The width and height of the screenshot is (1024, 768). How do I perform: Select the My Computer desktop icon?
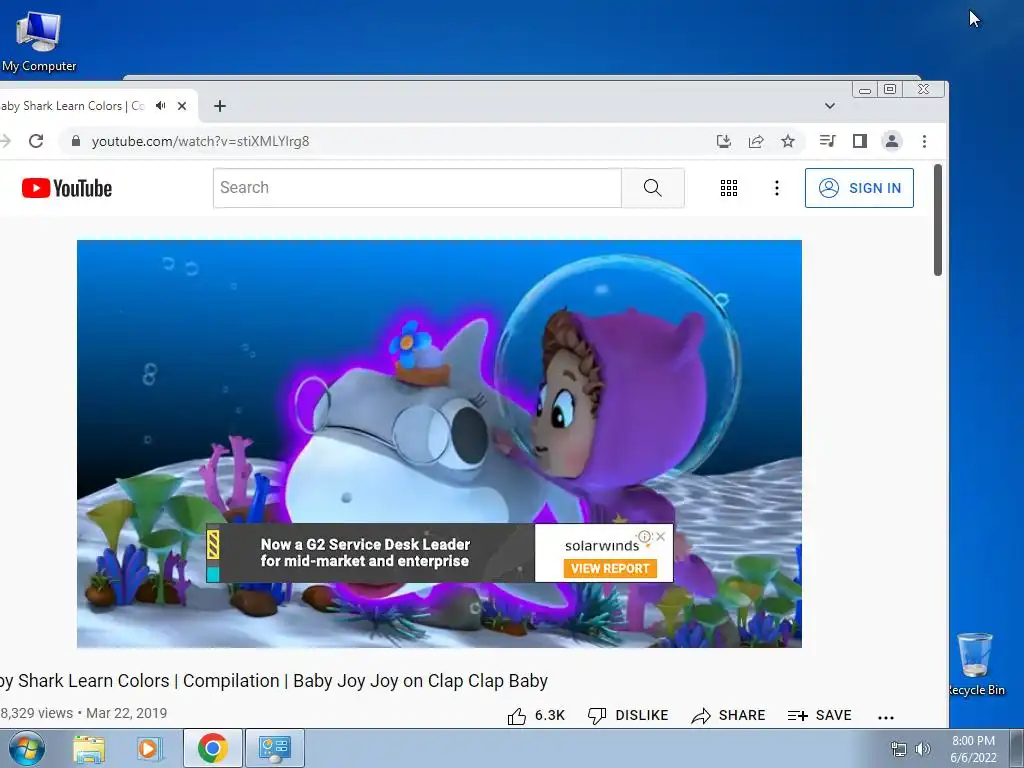[x=39, y=40]
